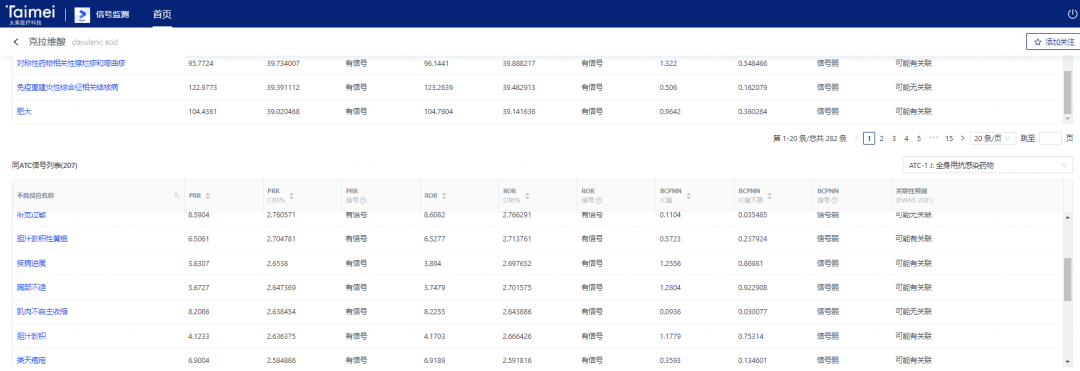Viewport: 1080px width, 371px height.
Task: Go to pagination page 3
Action: pyautogui.click(x=894, y=138)
